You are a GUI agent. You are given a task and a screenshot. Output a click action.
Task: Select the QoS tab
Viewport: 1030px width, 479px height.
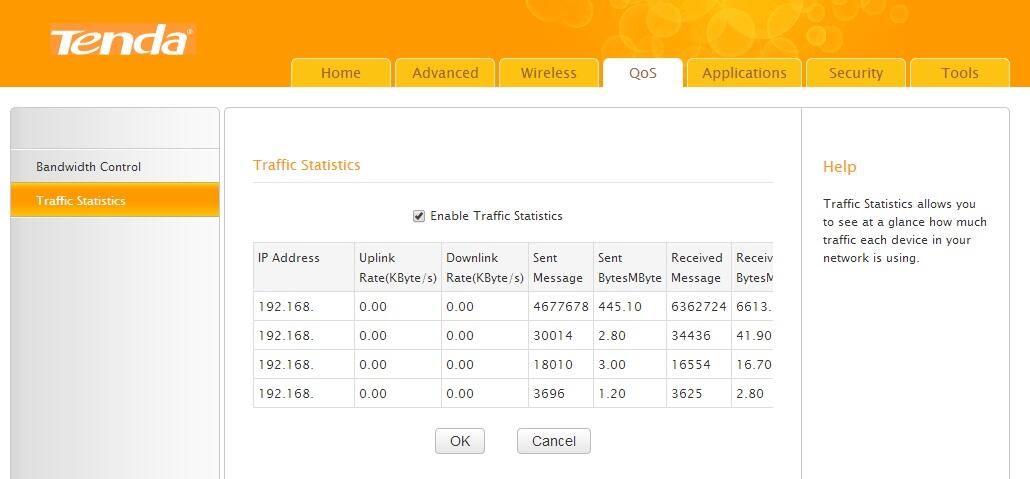point(642,73)
